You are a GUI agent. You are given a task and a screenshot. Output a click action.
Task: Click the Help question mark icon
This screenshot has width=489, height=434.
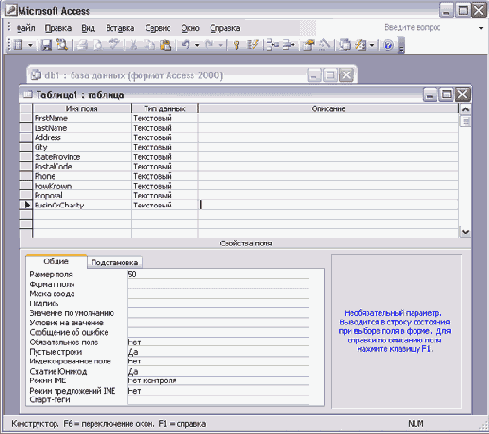click(x=388, y=45)
